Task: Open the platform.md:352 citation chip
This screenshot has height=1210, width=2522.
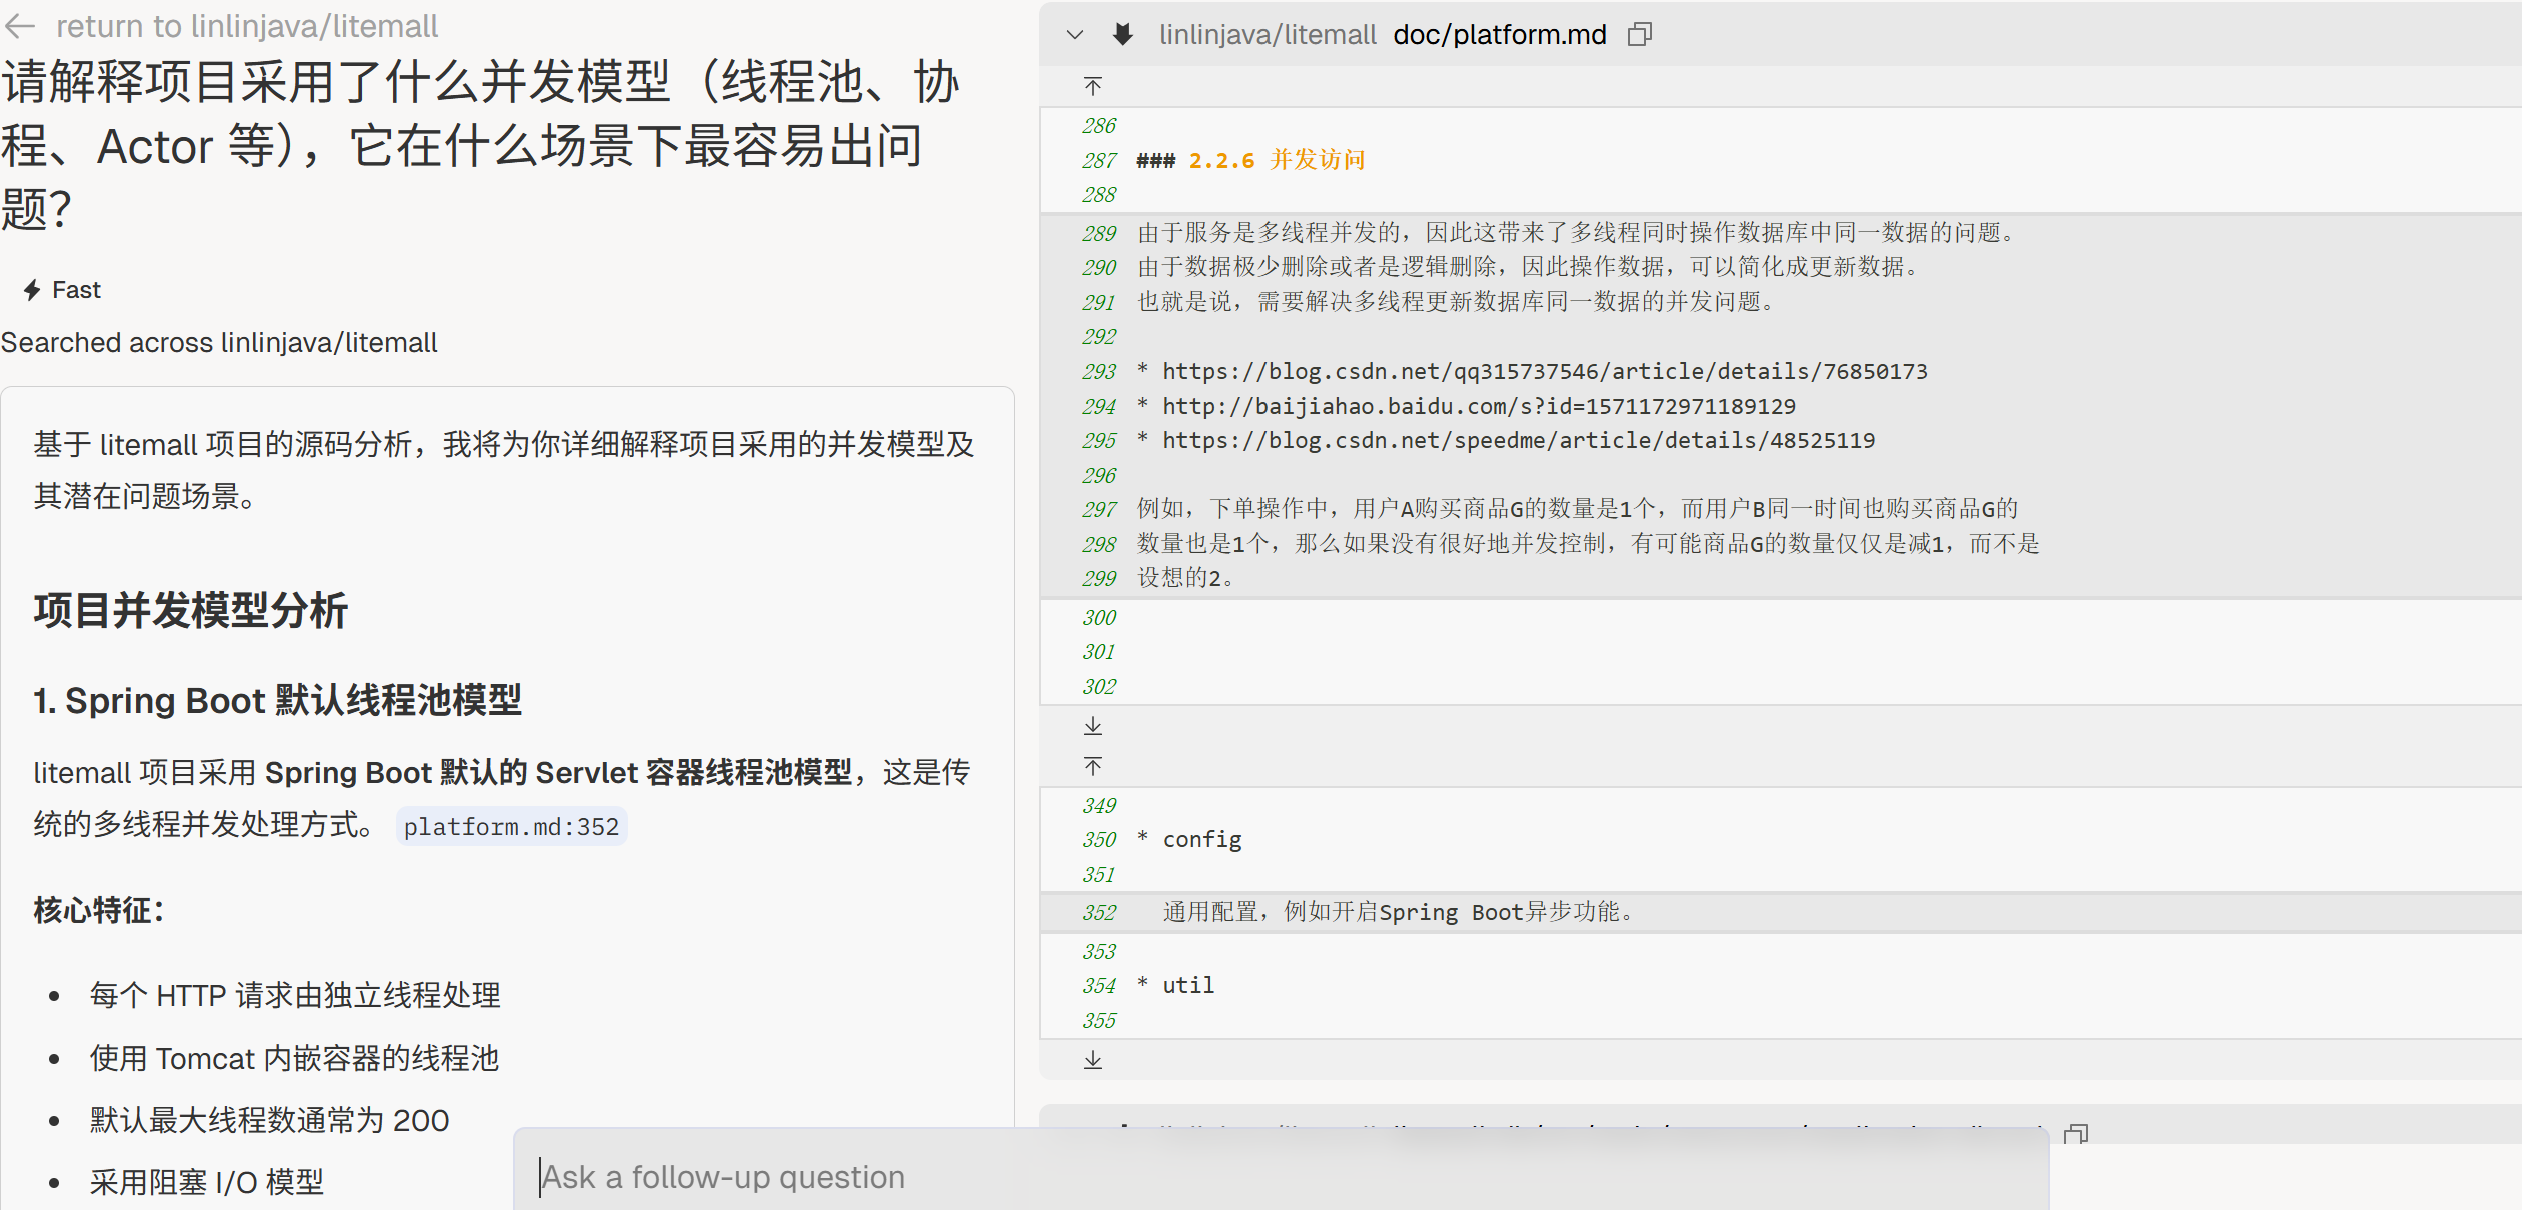Action: 511,827
